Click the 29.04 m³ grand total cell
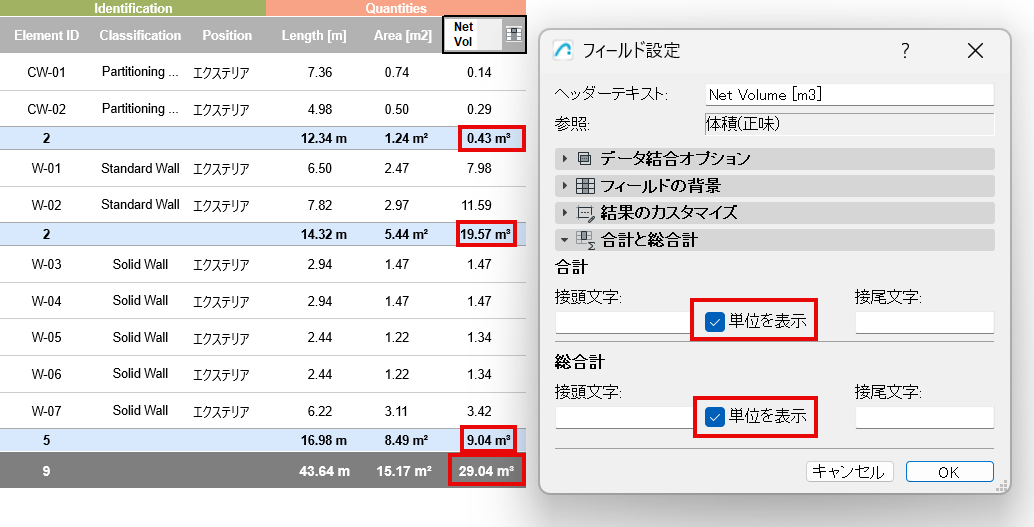The width and height of the screenshot is (1034, 527). [x=487, y=470]
